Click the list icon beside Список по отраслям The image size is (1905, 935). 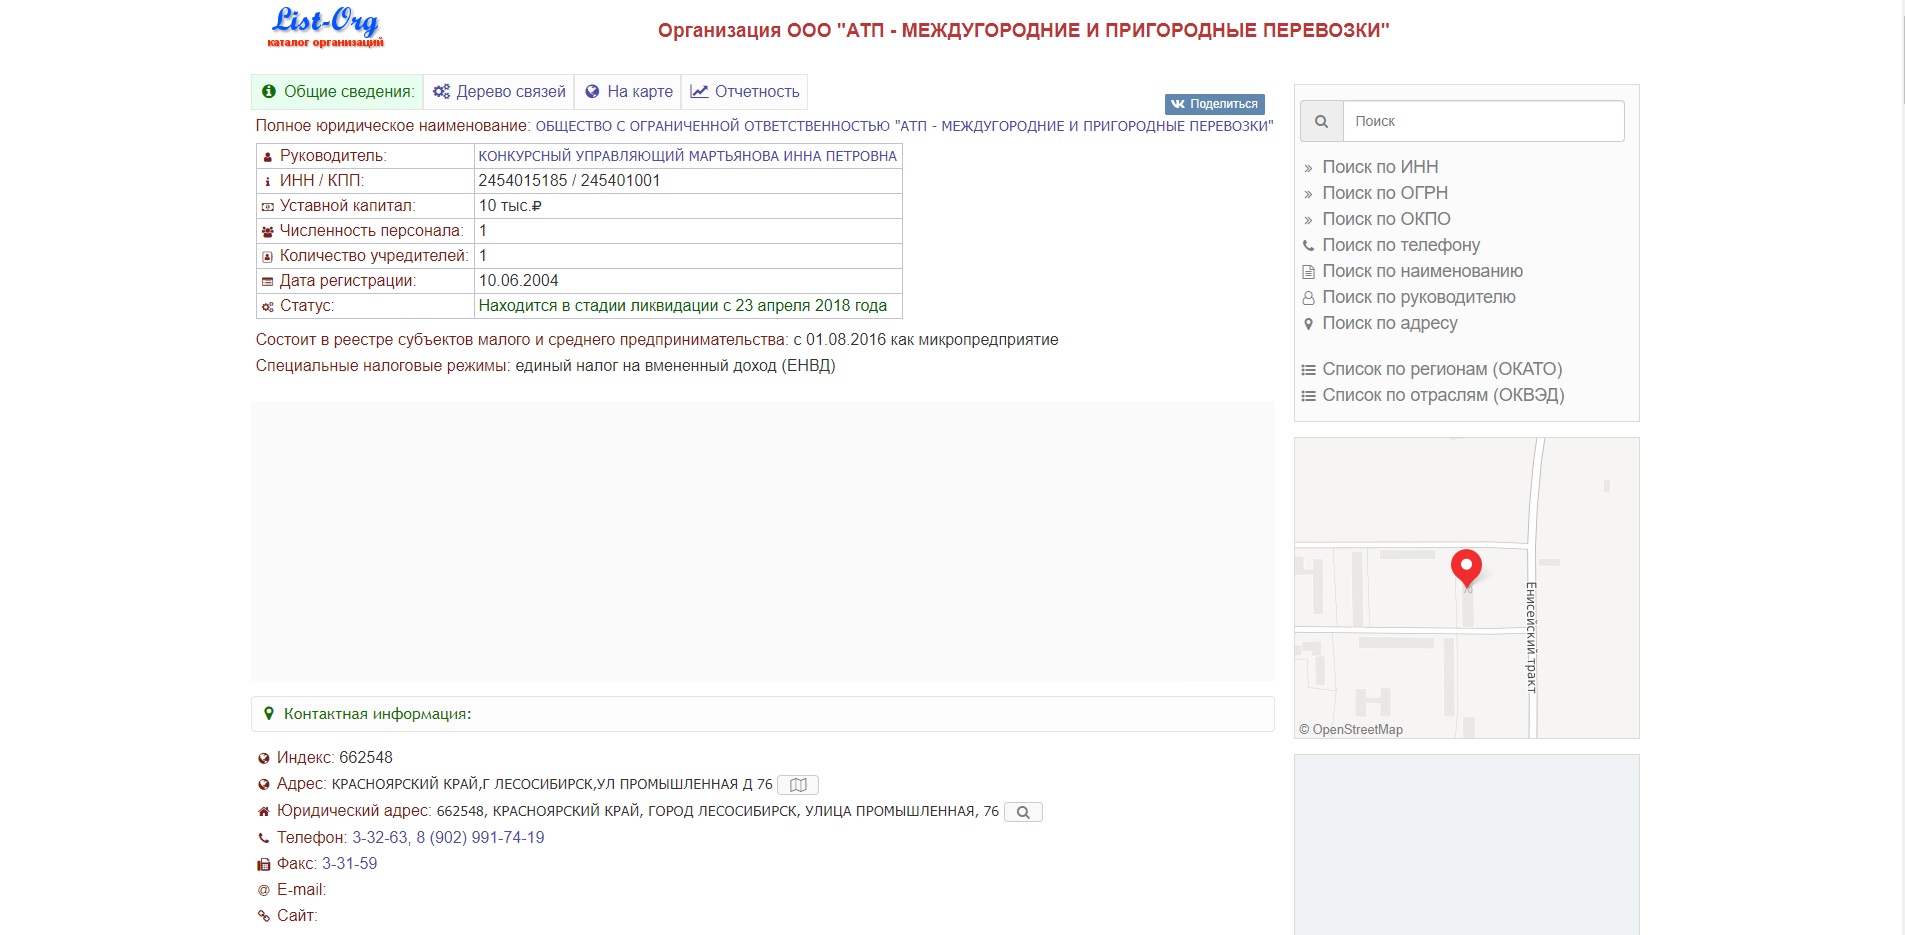[1308, 396]
